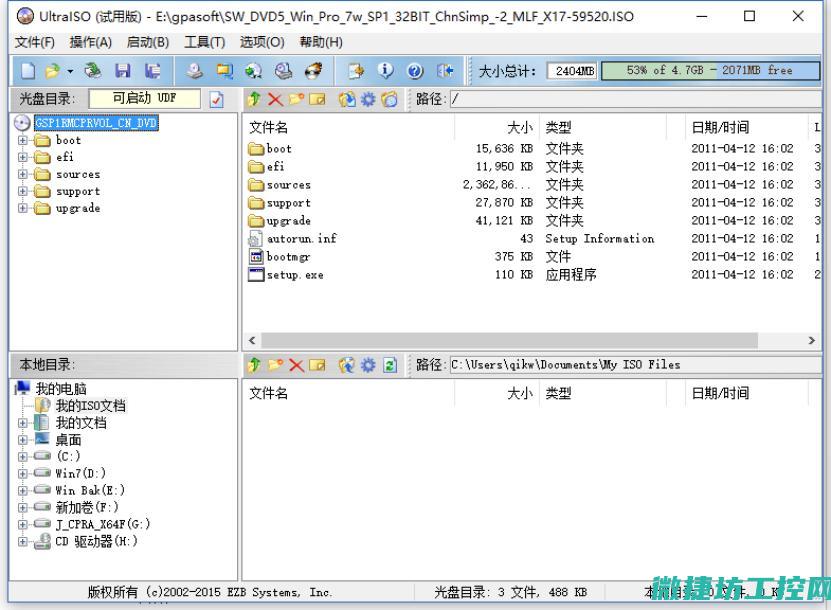
Task: Open the 文件(F) menu
Action: pos(34,42)
